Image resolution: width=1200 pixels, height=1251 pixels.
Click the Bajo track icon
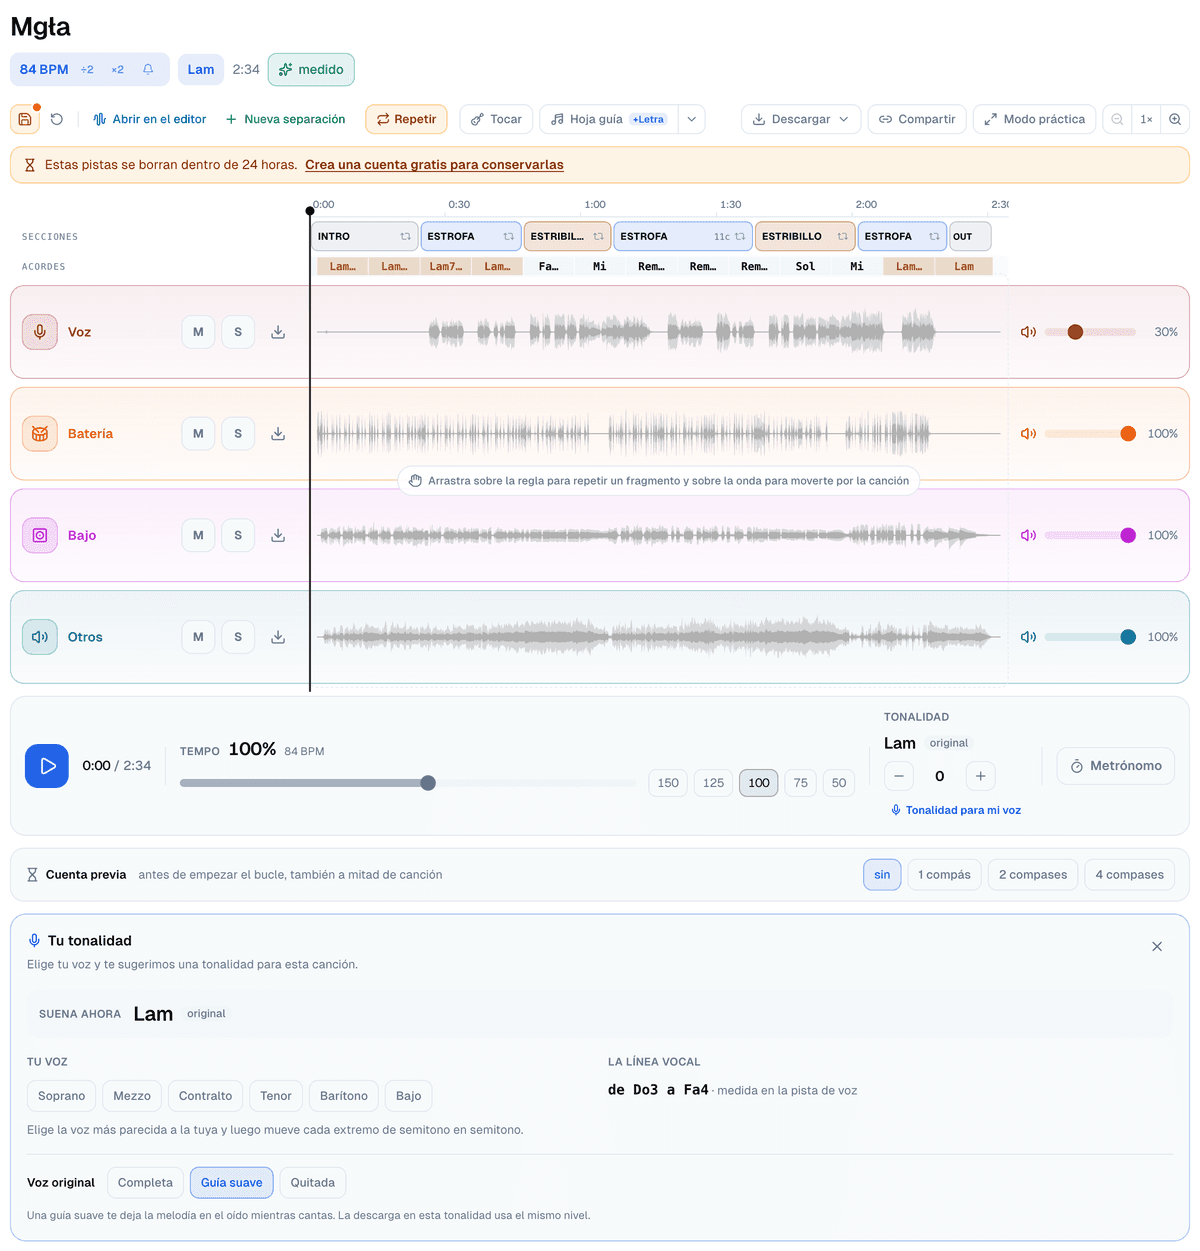40,535
